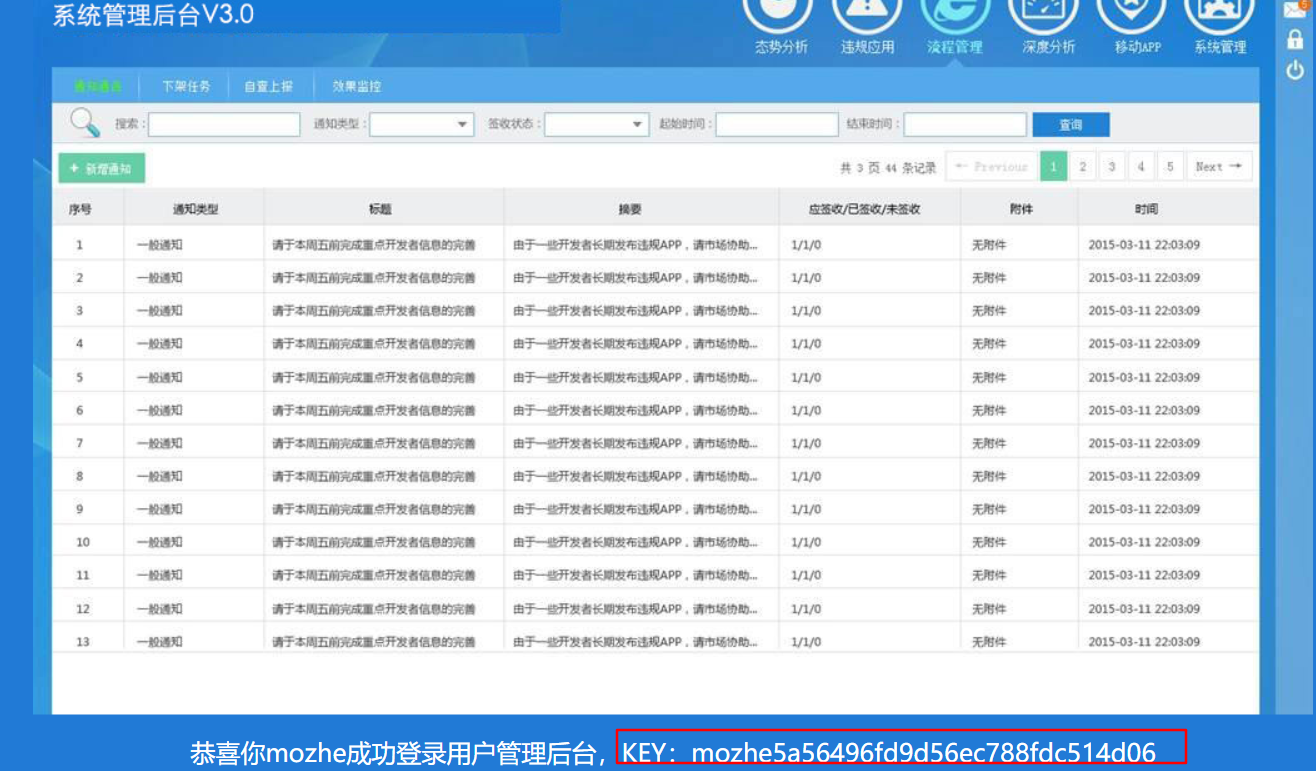Click the lock screen padlock icon

click(1295, 41)
